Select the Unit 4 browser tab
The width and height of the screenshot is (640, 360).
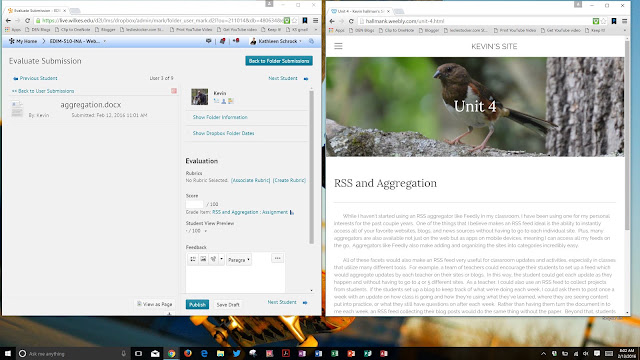coord(360,11)
